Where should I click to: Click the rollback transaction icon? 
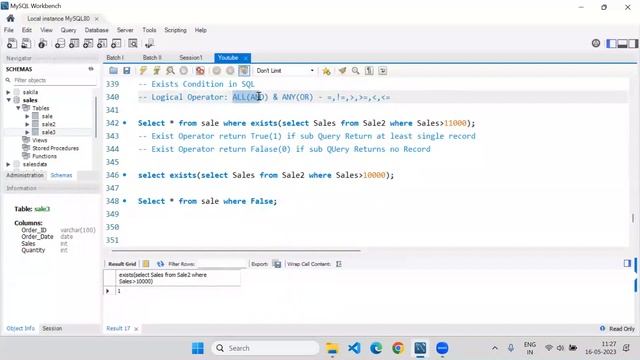pyautogui.click(x=230, y=71)
